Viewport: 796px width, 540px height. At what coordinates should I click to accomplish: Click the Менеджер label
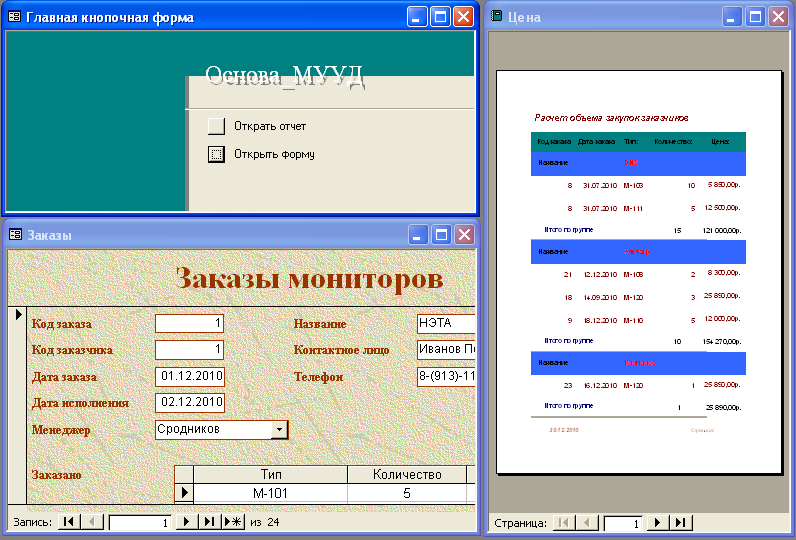[61, 430]
